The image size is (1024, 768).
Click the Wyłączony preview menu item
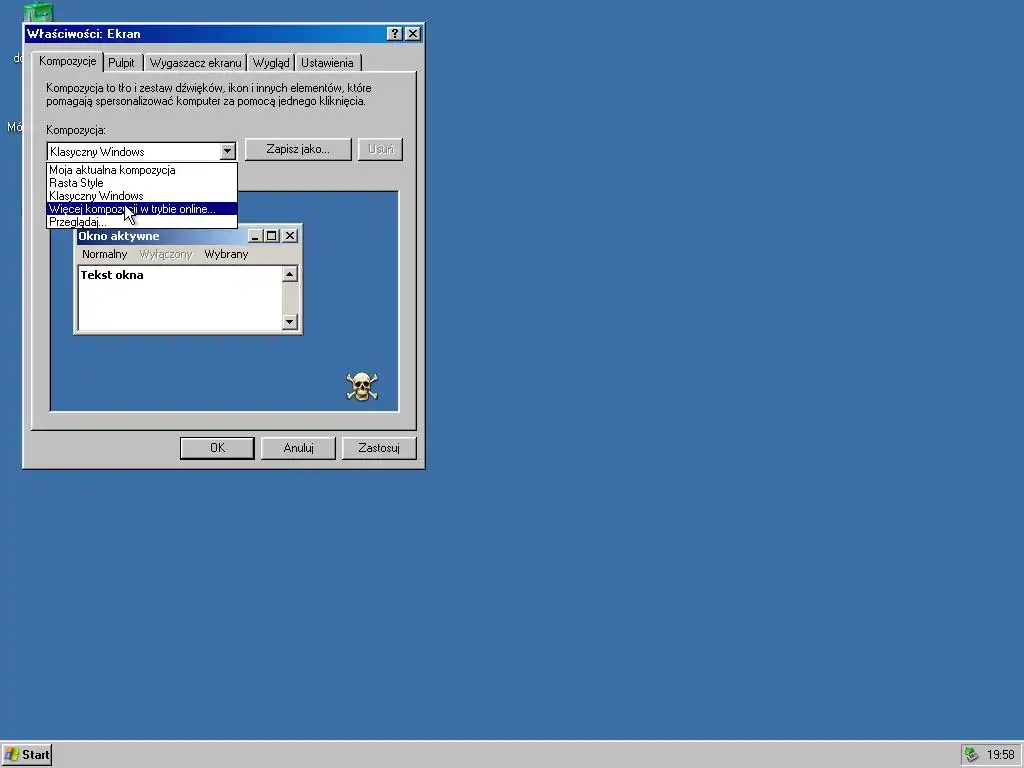click(166, 254)
